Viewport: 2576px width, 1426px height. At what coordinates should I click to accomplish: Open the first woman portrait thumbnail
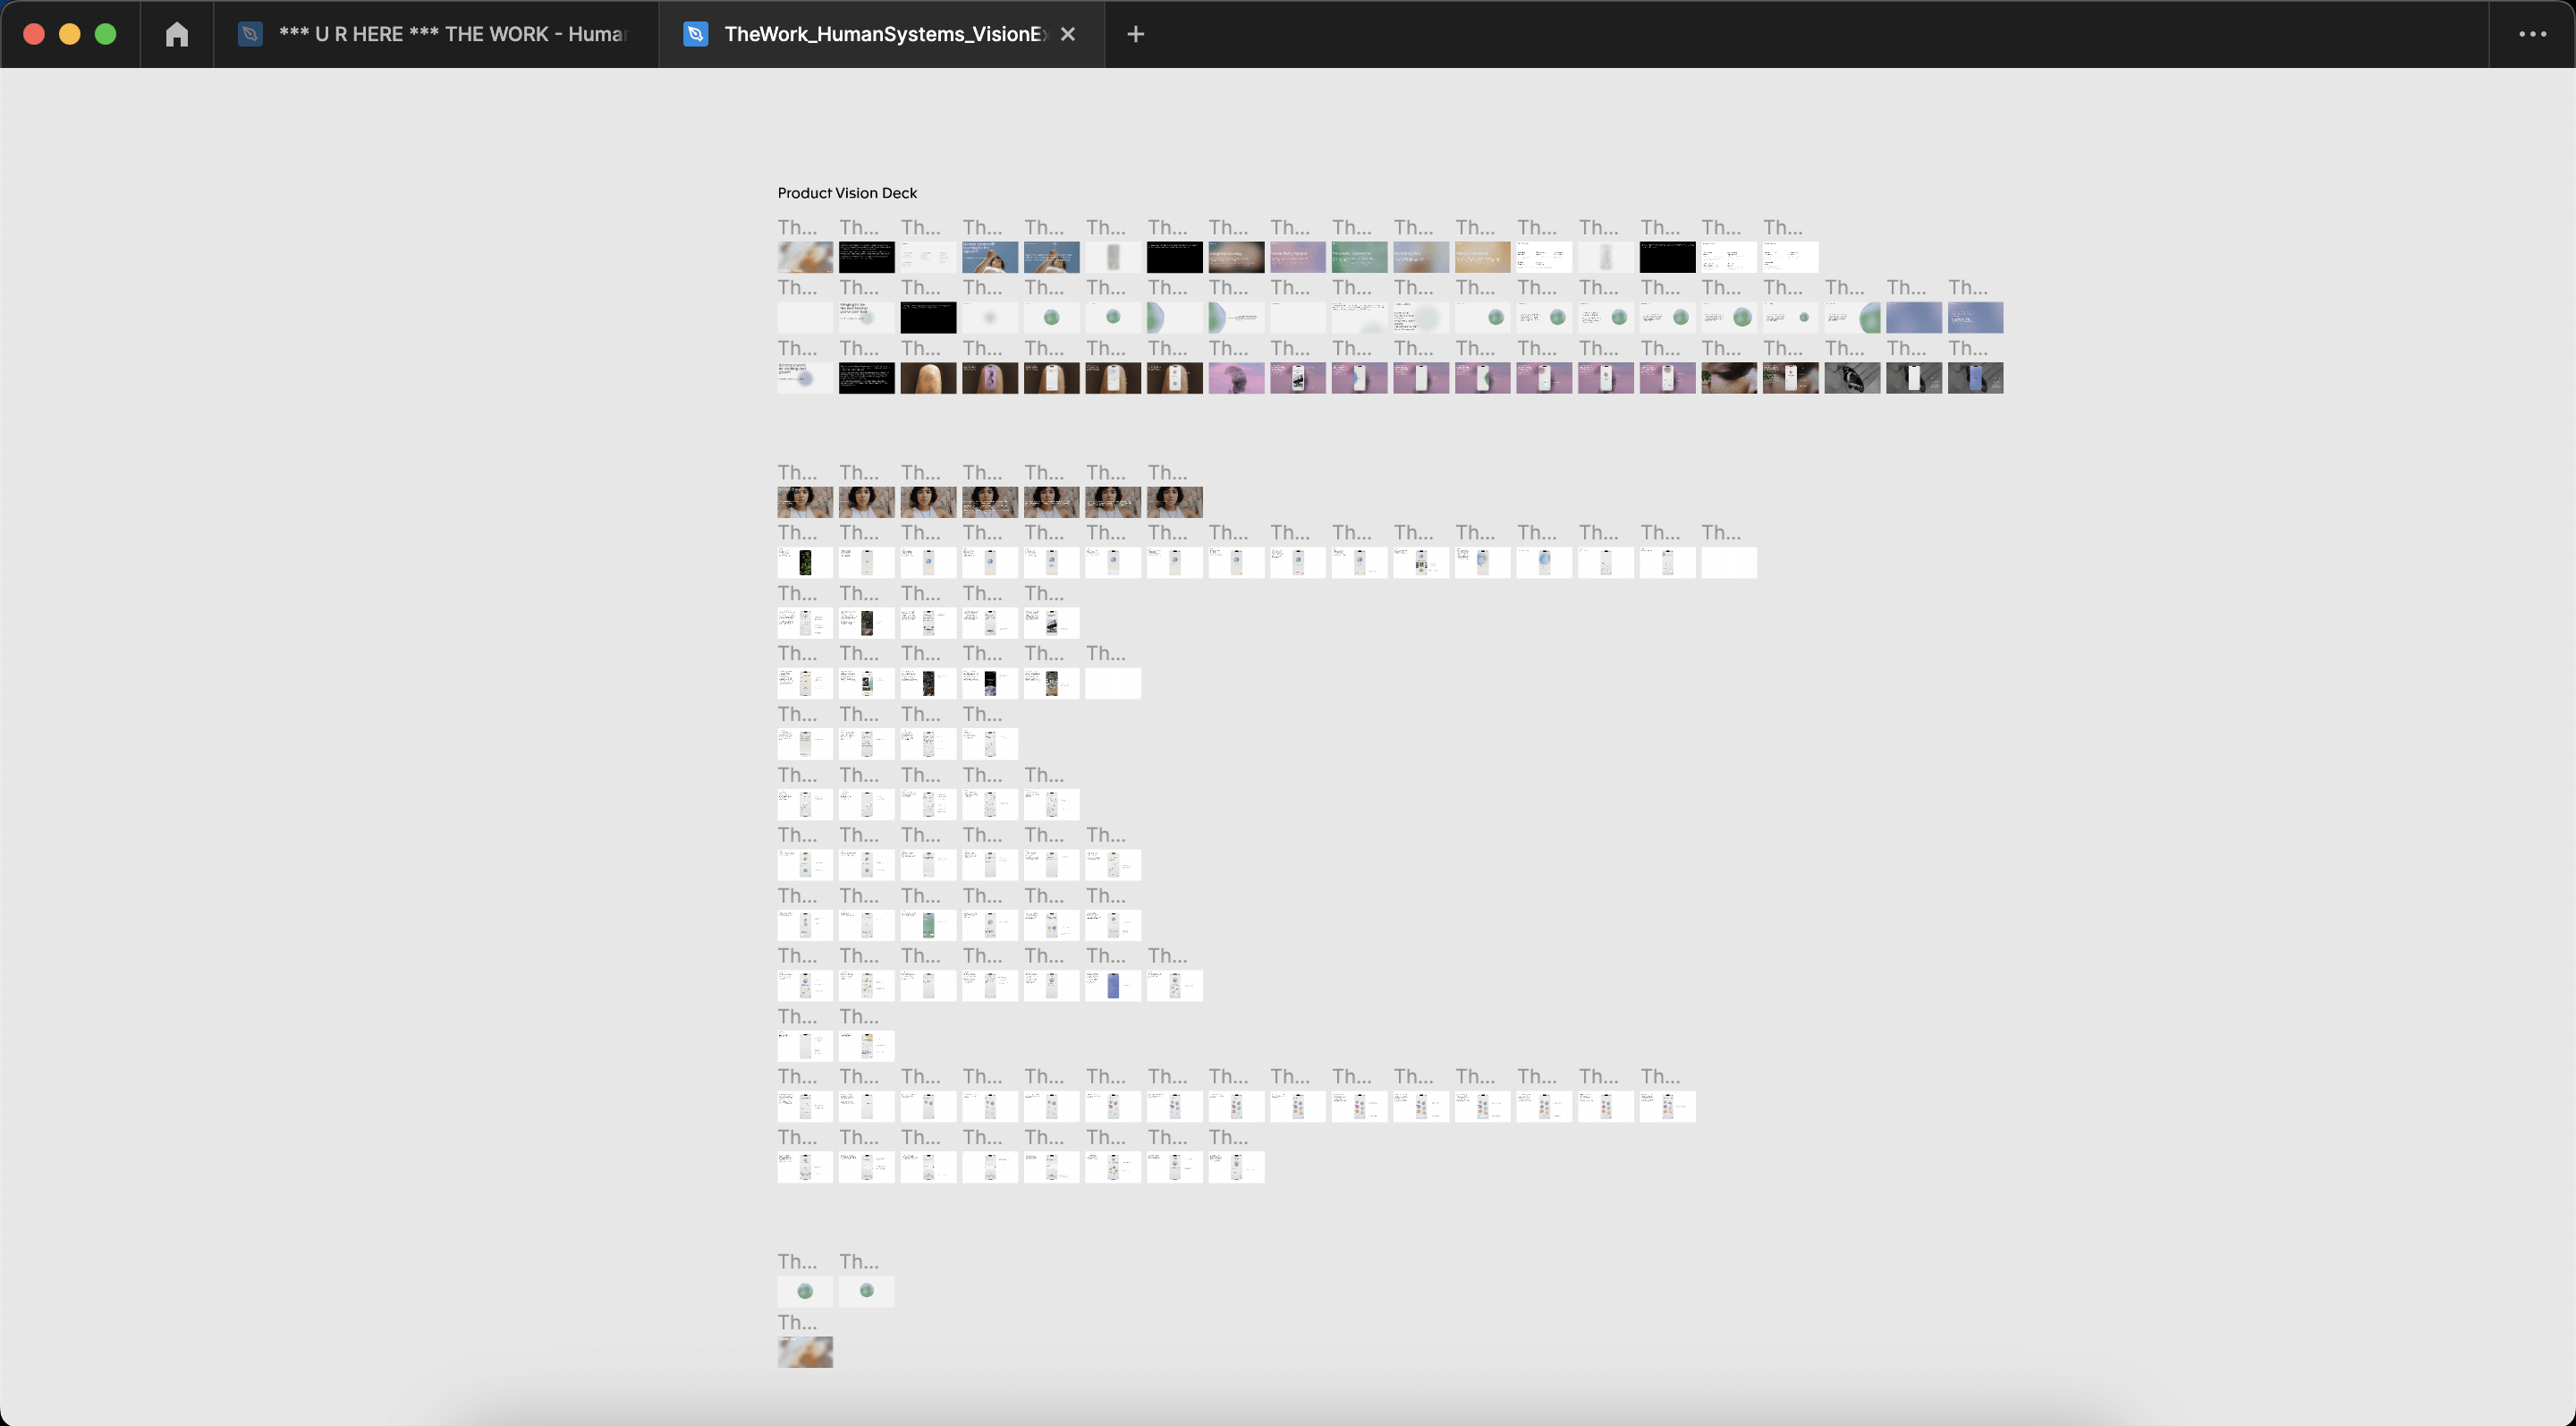point(805,502)
